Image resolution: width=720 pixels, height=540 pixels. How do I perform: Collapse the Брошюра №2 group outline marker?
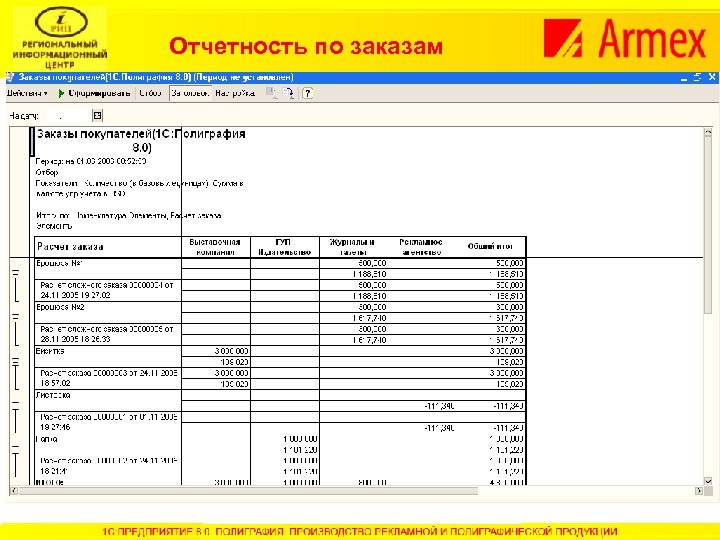pos(16,317)
